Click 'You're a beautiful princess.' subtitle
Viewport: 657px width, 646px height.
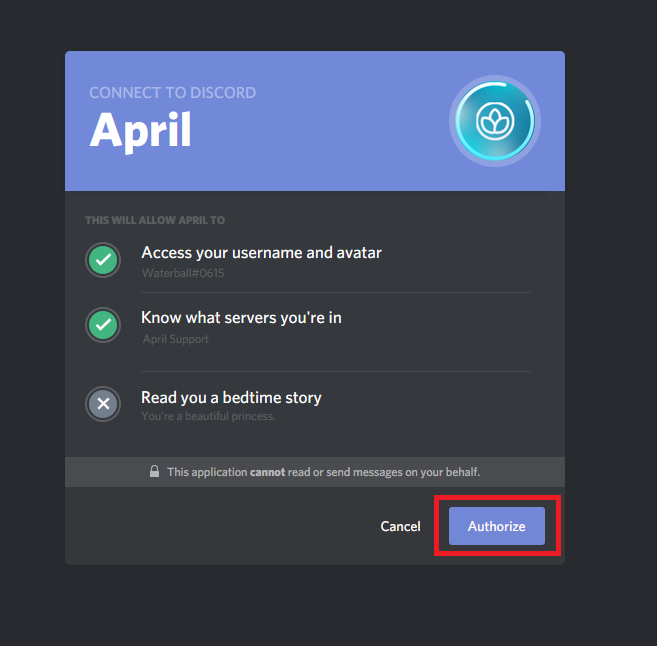(x=208, y=416)
